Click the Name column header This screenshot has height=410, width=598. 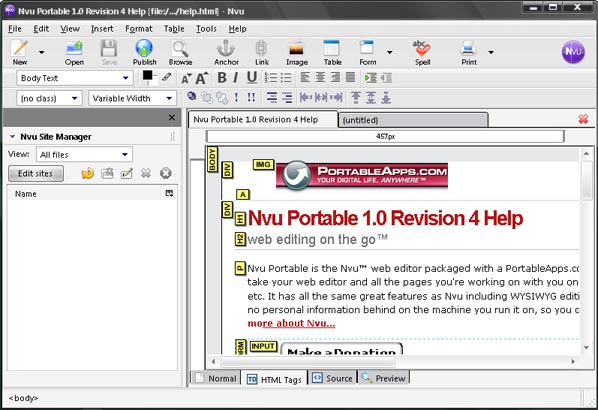[x=85, y=194]
